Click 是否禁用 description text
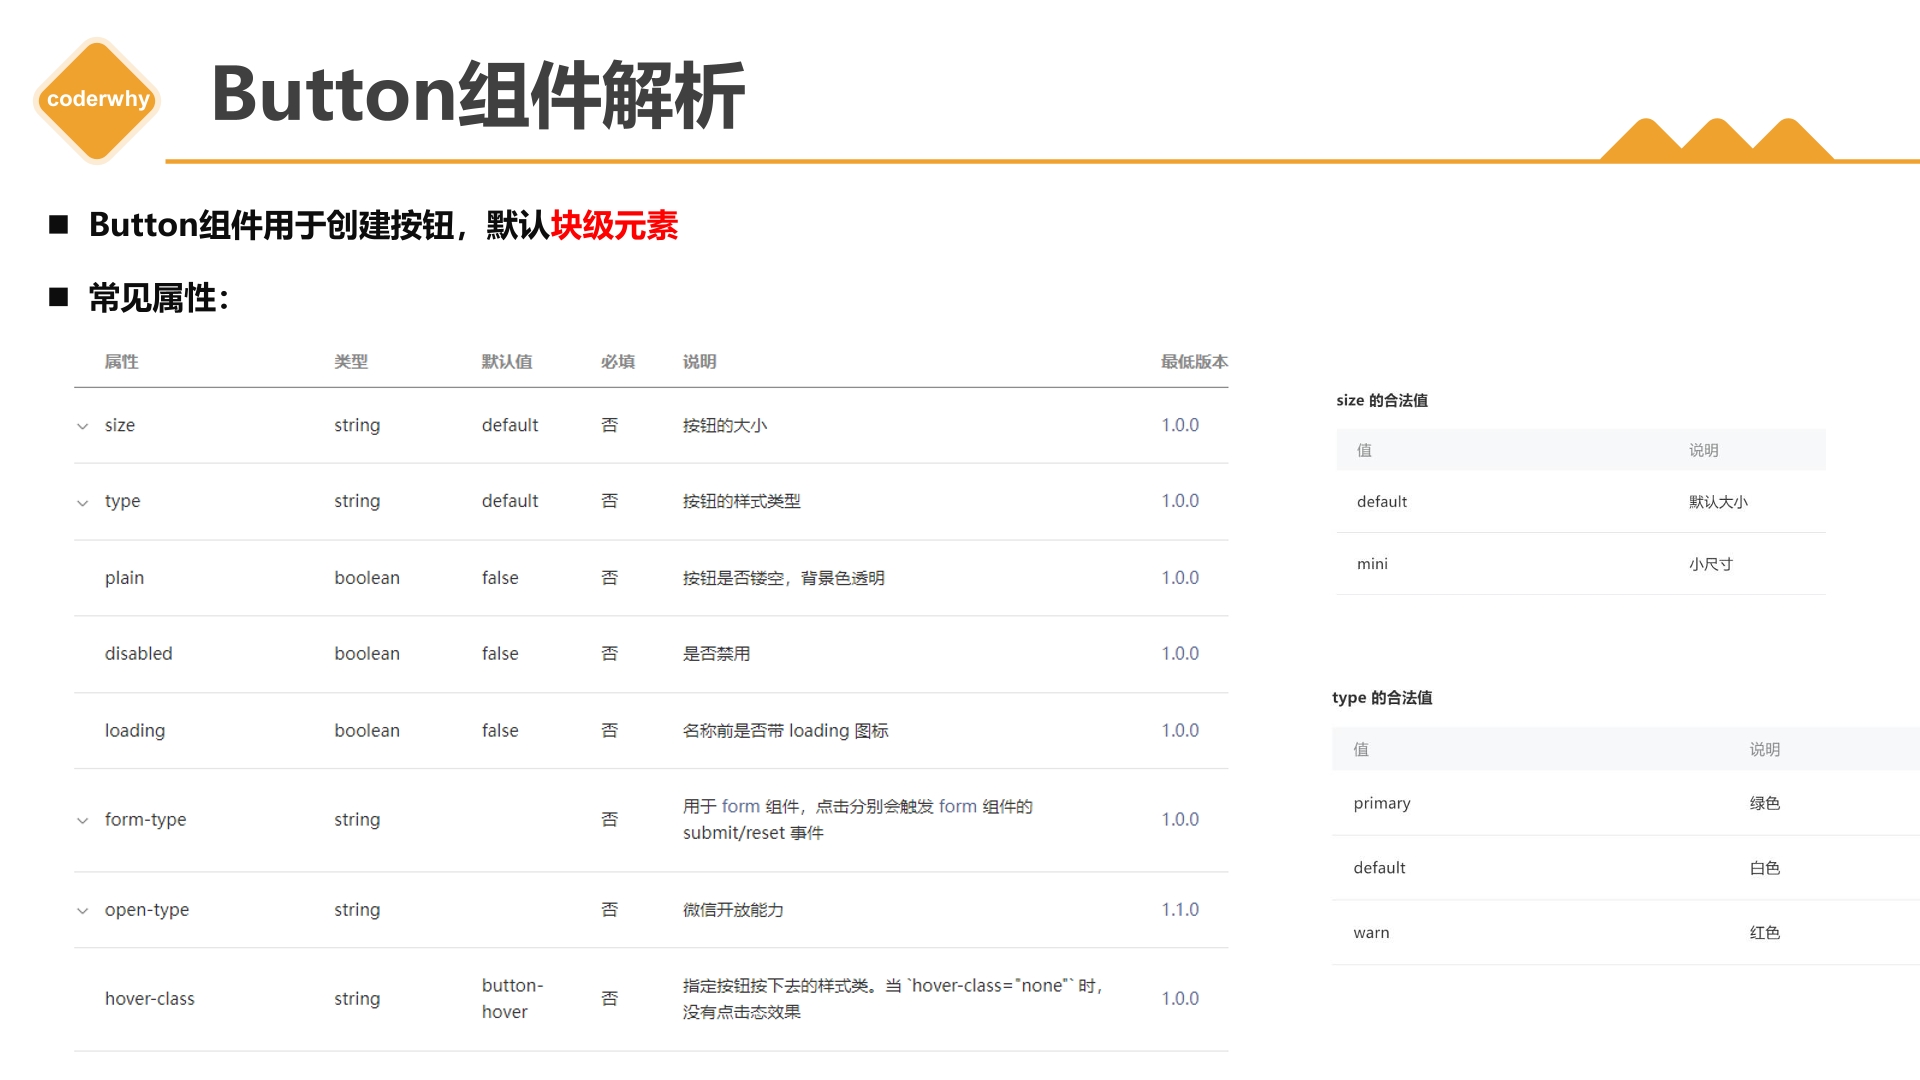The height and width of the screenshot is (1080, 1920). click(716, 653)
